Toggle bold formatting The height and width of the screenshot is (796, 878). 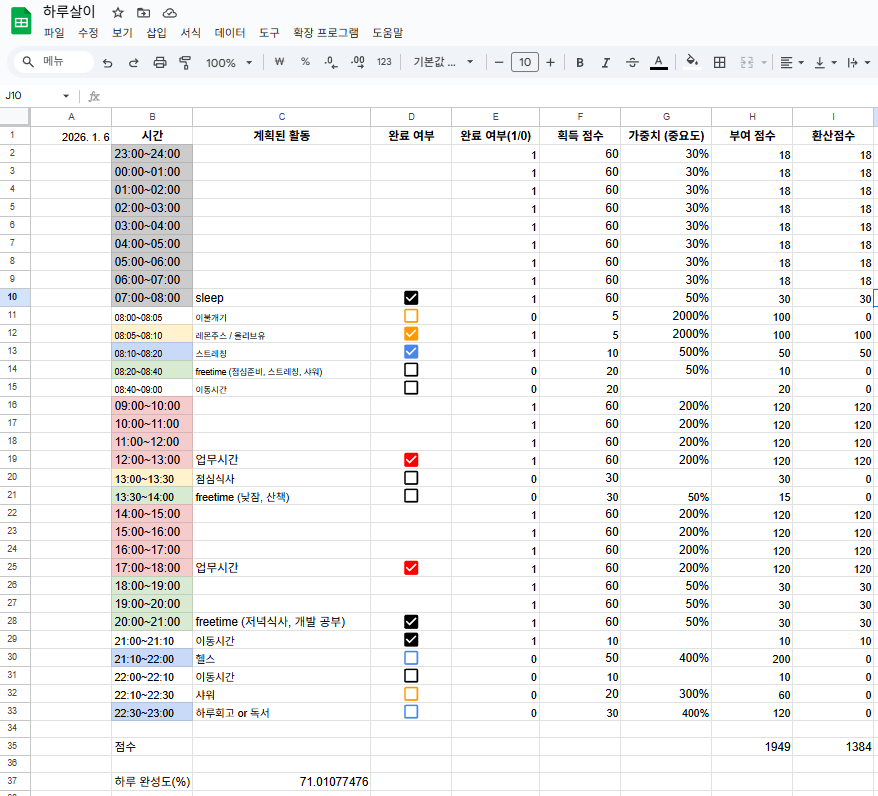[x=580, y=63]
